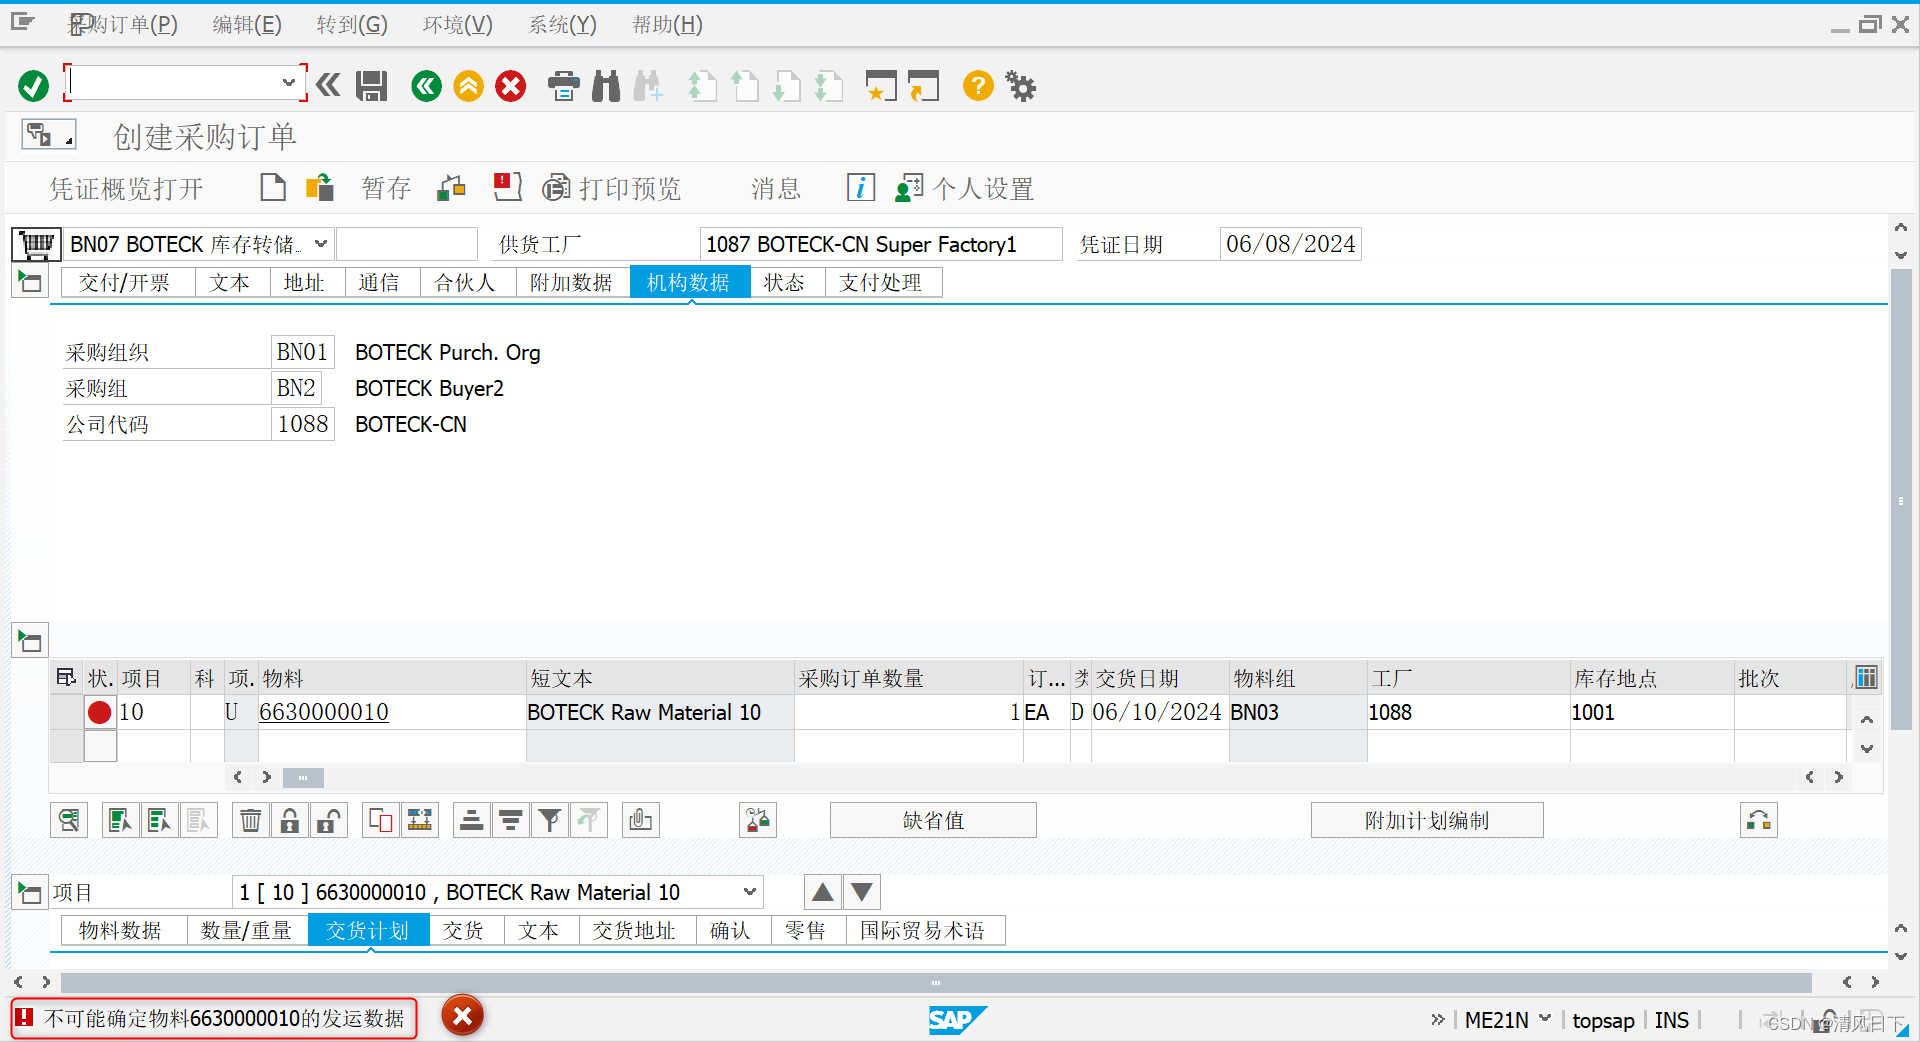The height and width of the screenshot is (1042, 1920).
Task: Go to previous item with up triangle
Action: pyautogui.click(x=823, y=892)
